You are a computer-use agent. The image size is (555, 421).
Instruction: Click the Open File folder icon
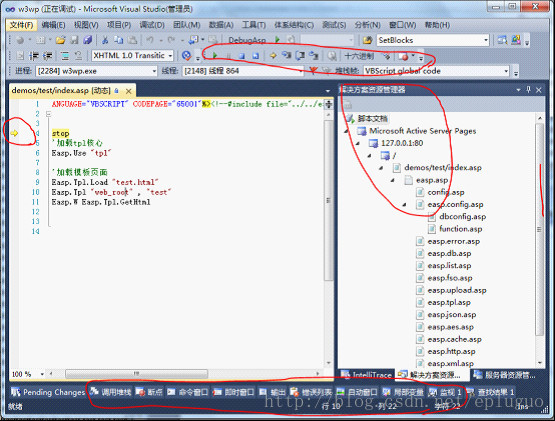[61, 40]
